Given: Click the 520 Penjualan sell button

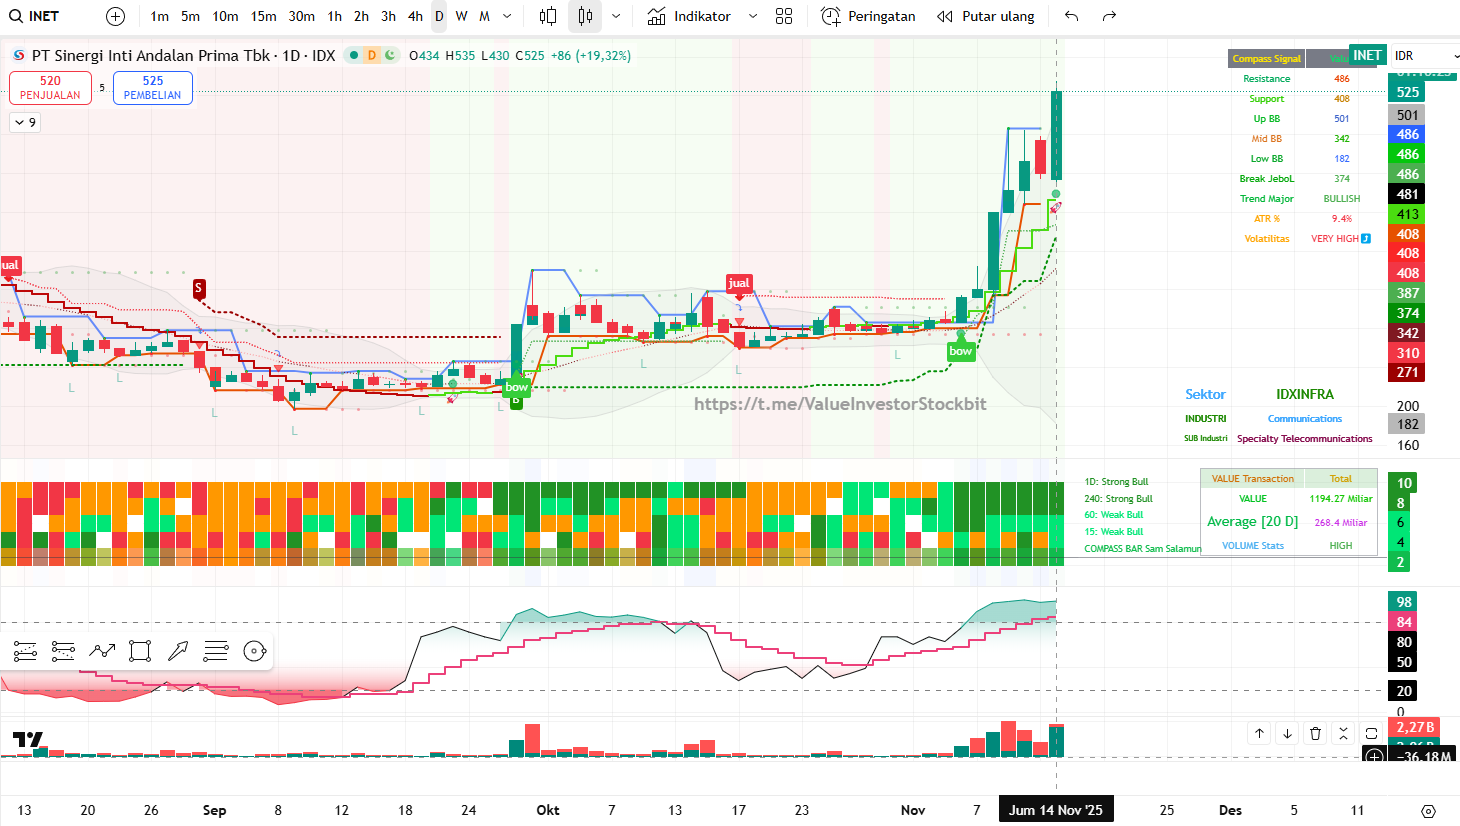Looking at the screenshot, I should click(50, 88).
